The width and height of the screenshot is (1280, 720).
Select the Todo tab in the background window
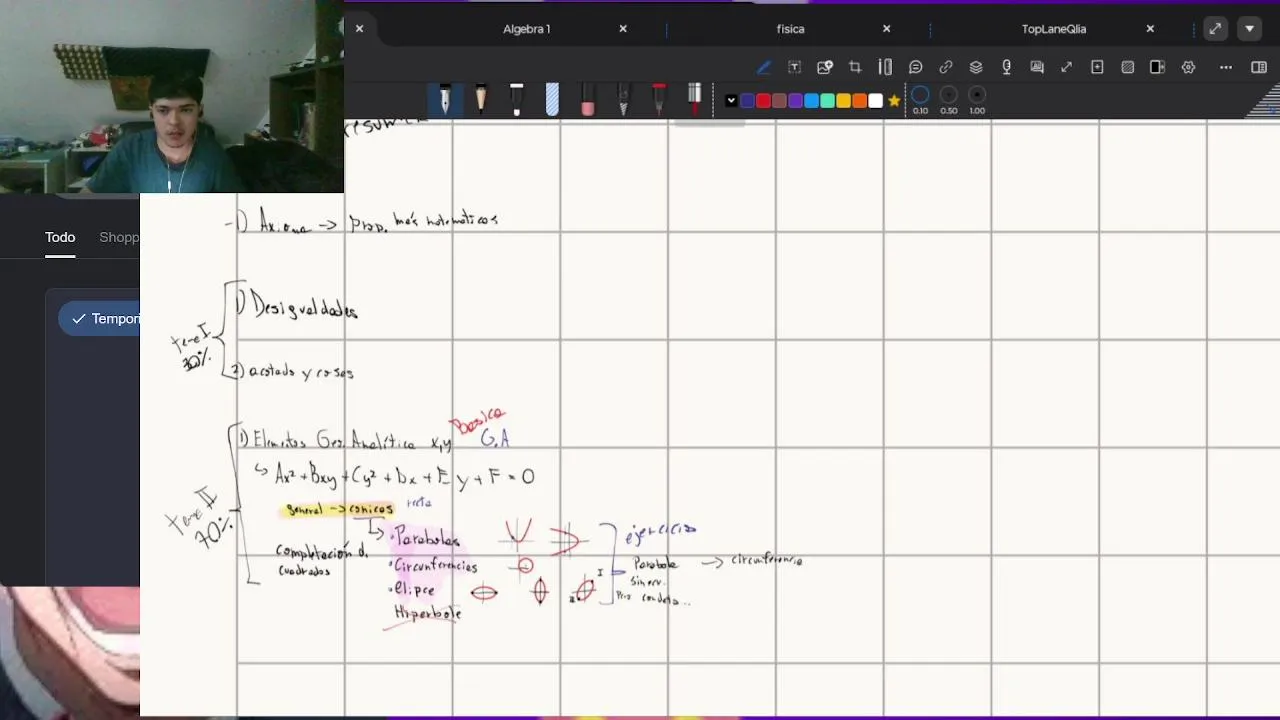60,237
